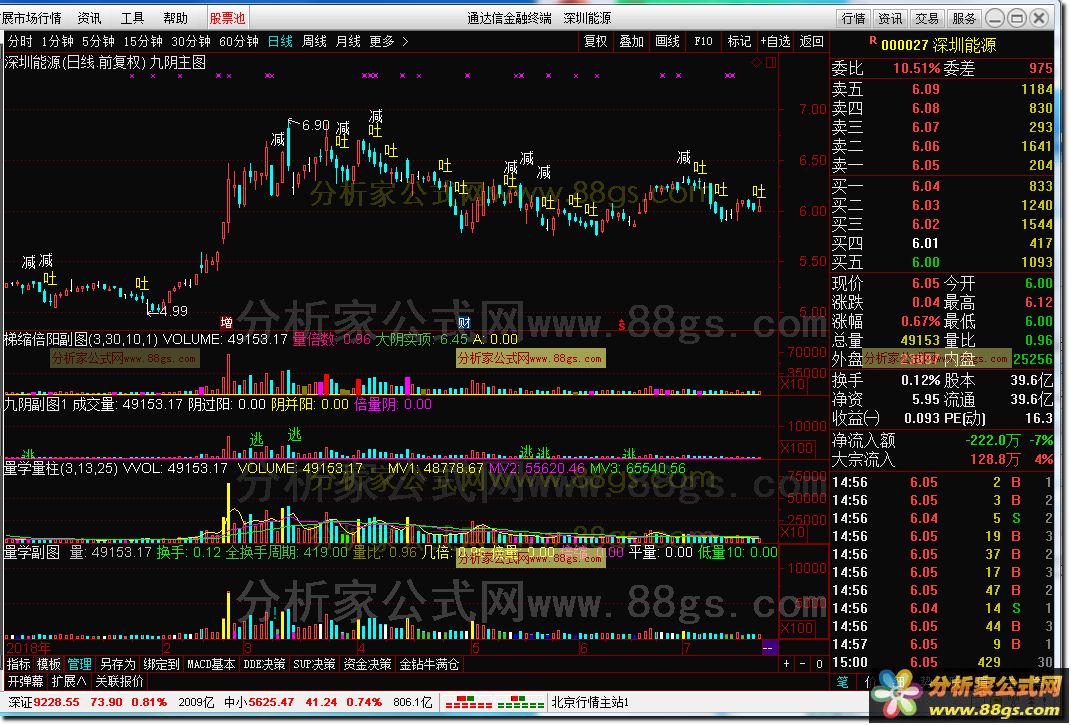
Task: Add stock via +自选 button
Action: pyautogui.click(x=775, y=42)
